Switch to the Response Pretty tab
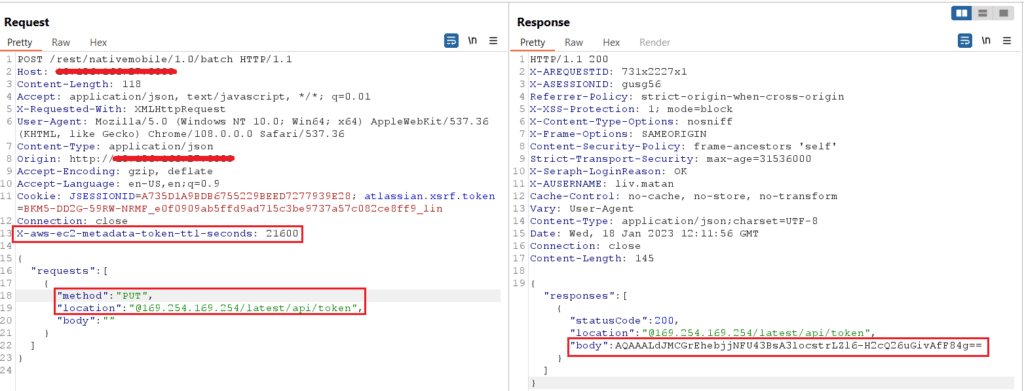Viewport: 1024px width, 391px height. (x=532, y=42)
